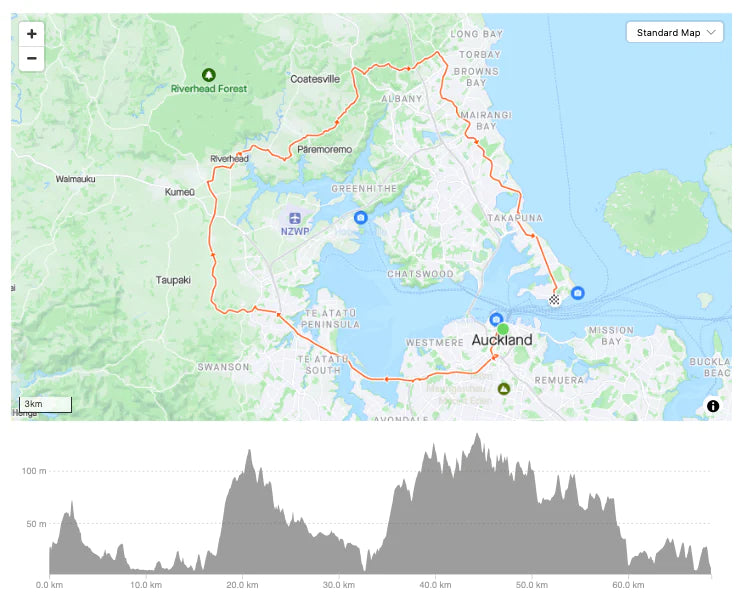
Task: Zoom in with the plus button
Action: tap(32, 34)
